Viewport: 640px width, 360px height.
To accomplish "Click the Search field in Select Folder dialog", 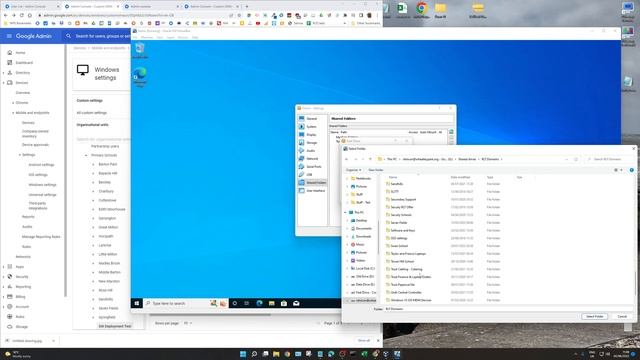I will 610,159.
